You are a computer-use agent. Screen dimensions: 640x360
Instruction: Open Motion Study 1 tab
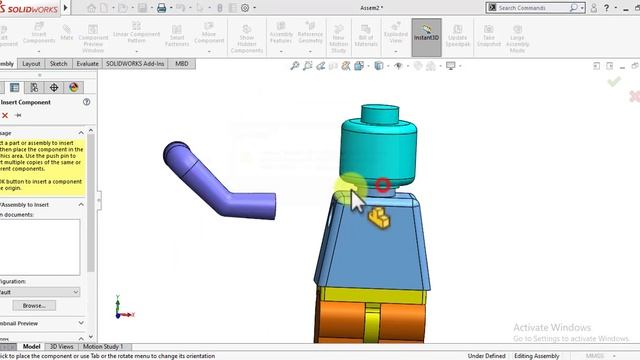pos(103,347)
